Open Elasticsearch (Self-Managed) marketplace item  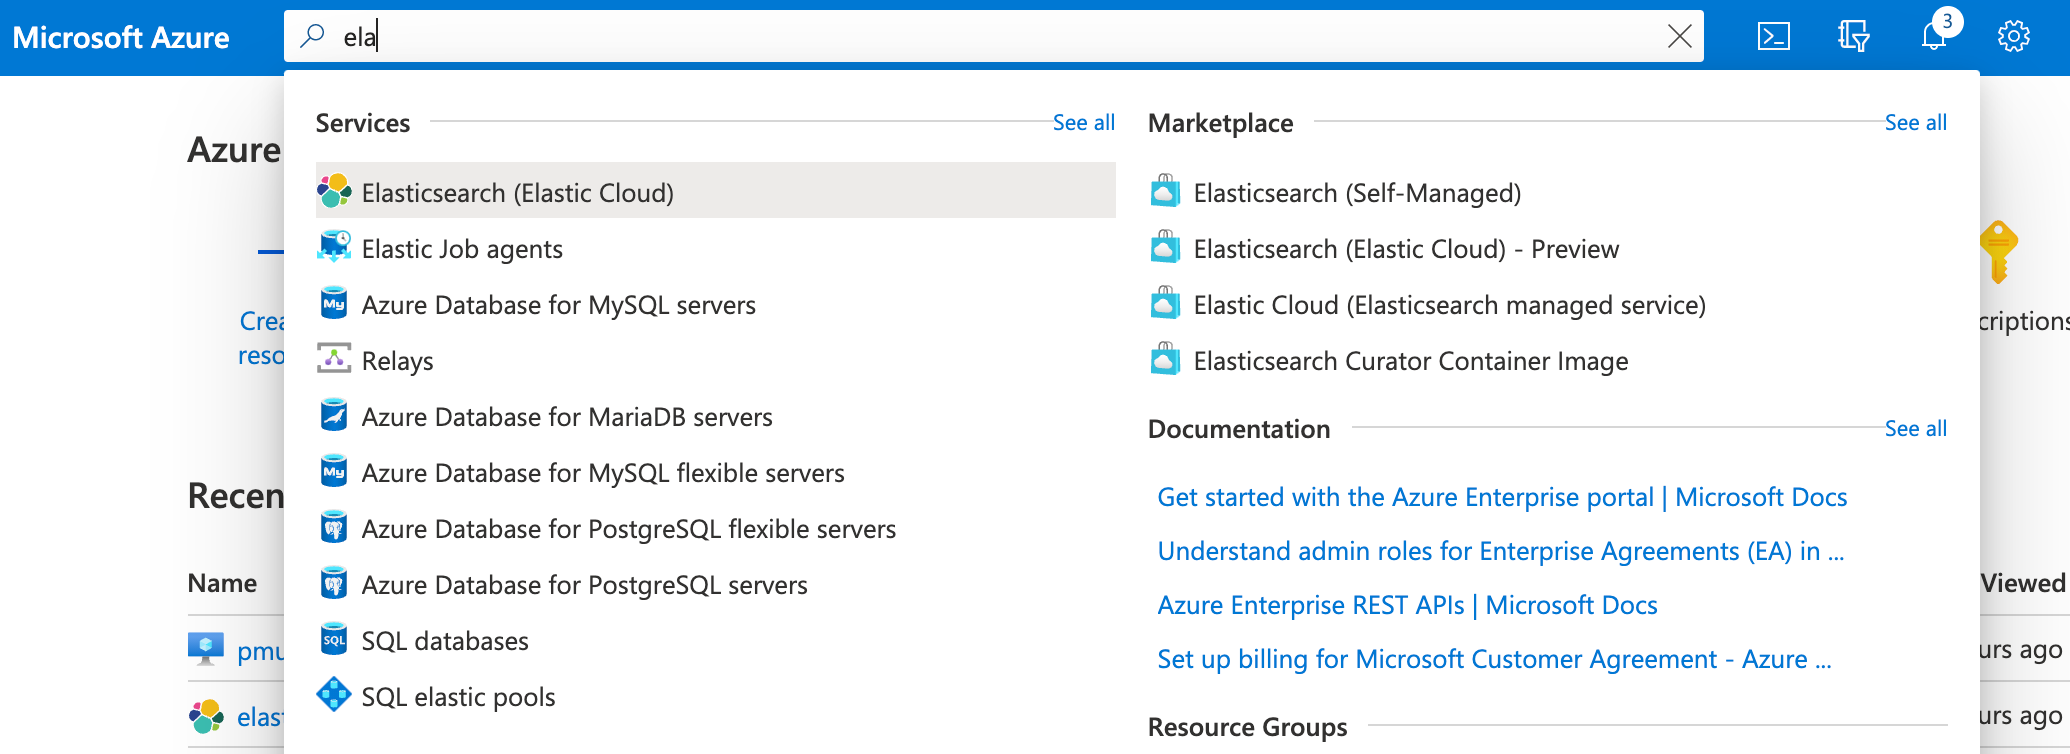[1356, 193]
